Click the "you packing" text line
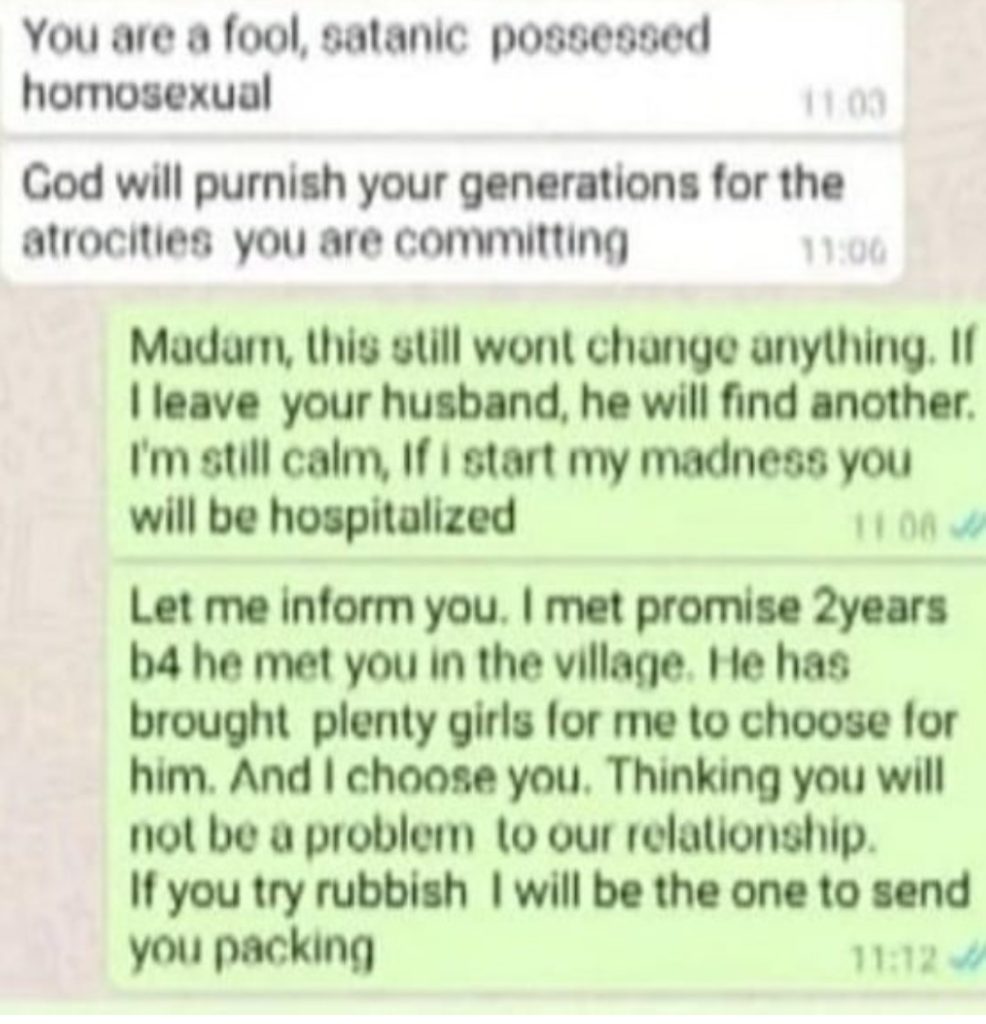 (252, 947)
